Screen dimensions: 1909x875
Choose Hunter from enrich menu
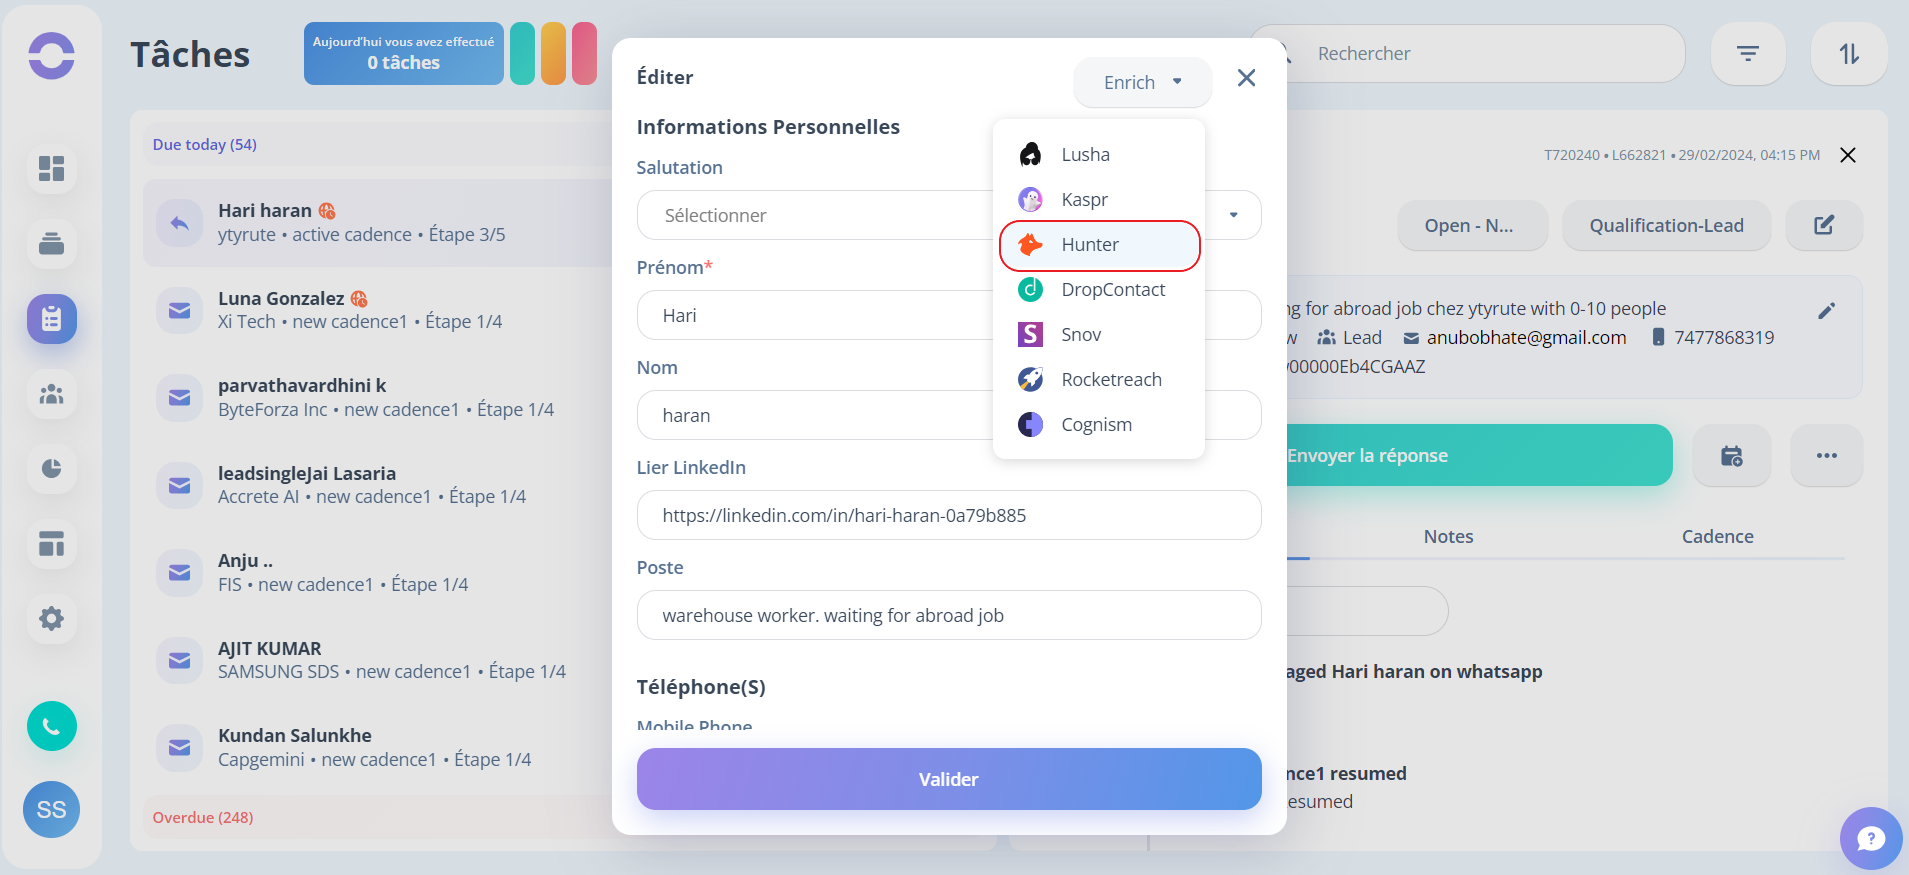point(1099,245)
